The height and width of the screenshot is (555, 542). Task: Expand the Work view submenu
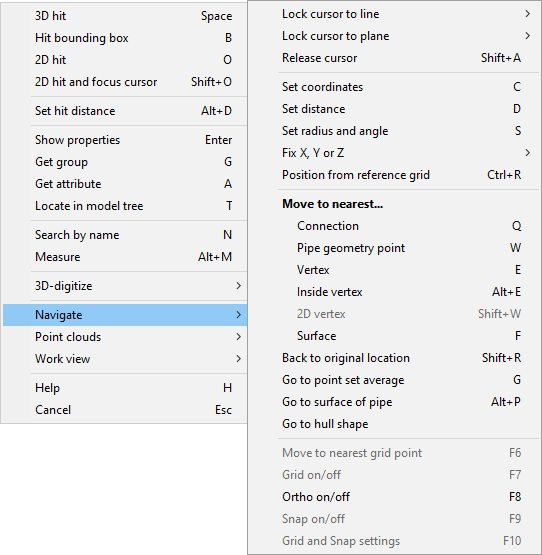point(125,359)
